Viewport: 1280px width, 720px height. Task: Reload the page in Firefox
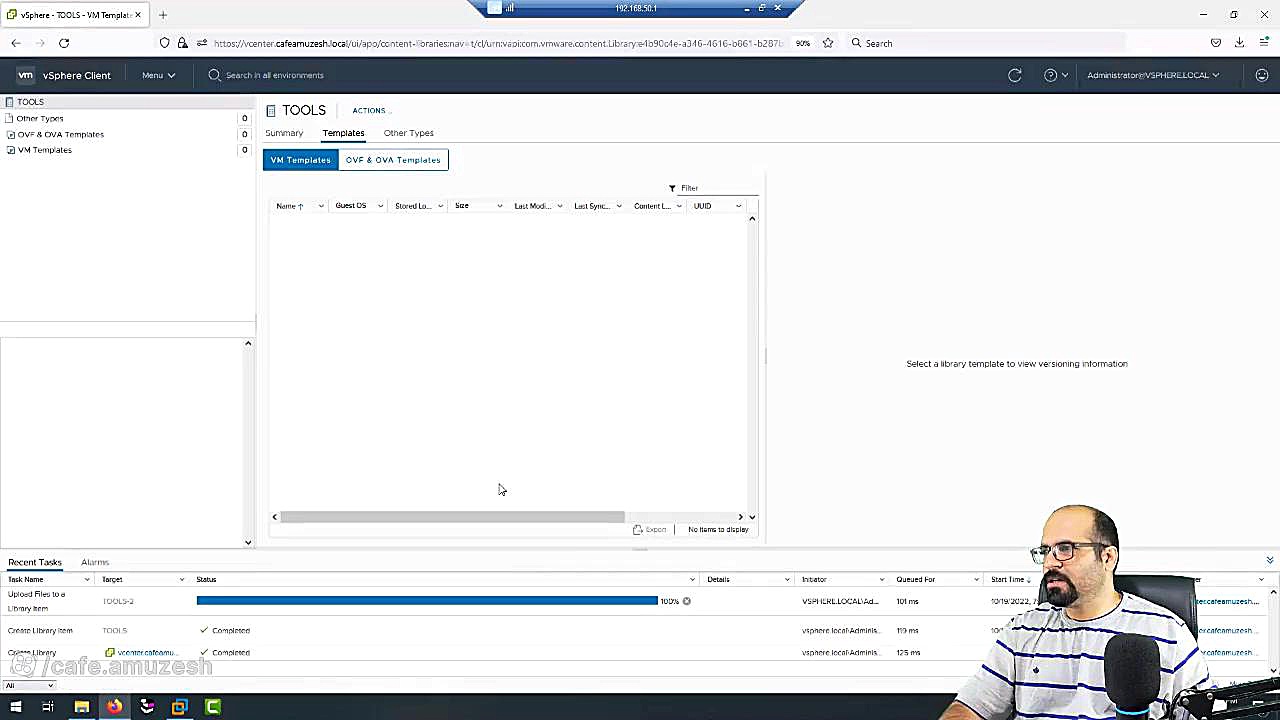click(x=64, y=43)
